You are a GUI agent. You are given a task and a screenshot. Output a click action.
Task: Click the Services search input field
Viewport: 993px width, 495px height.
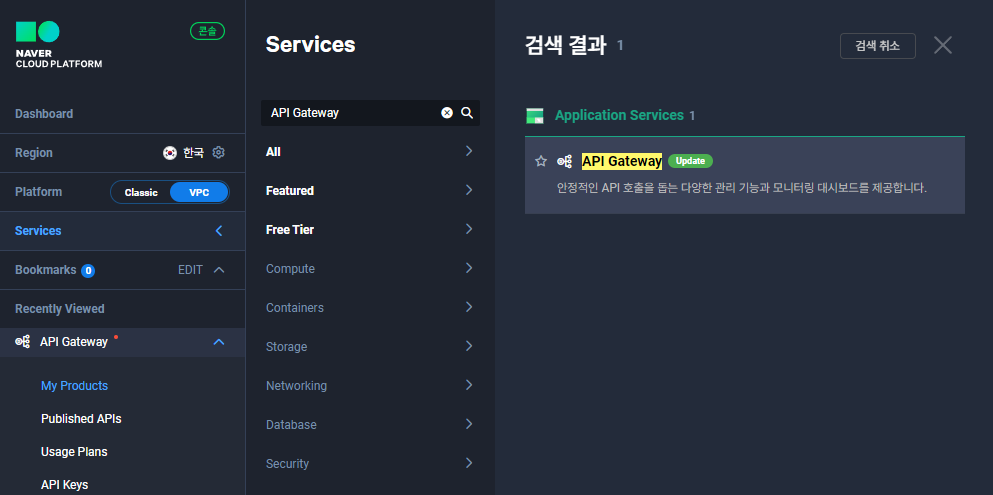[351, 113]
